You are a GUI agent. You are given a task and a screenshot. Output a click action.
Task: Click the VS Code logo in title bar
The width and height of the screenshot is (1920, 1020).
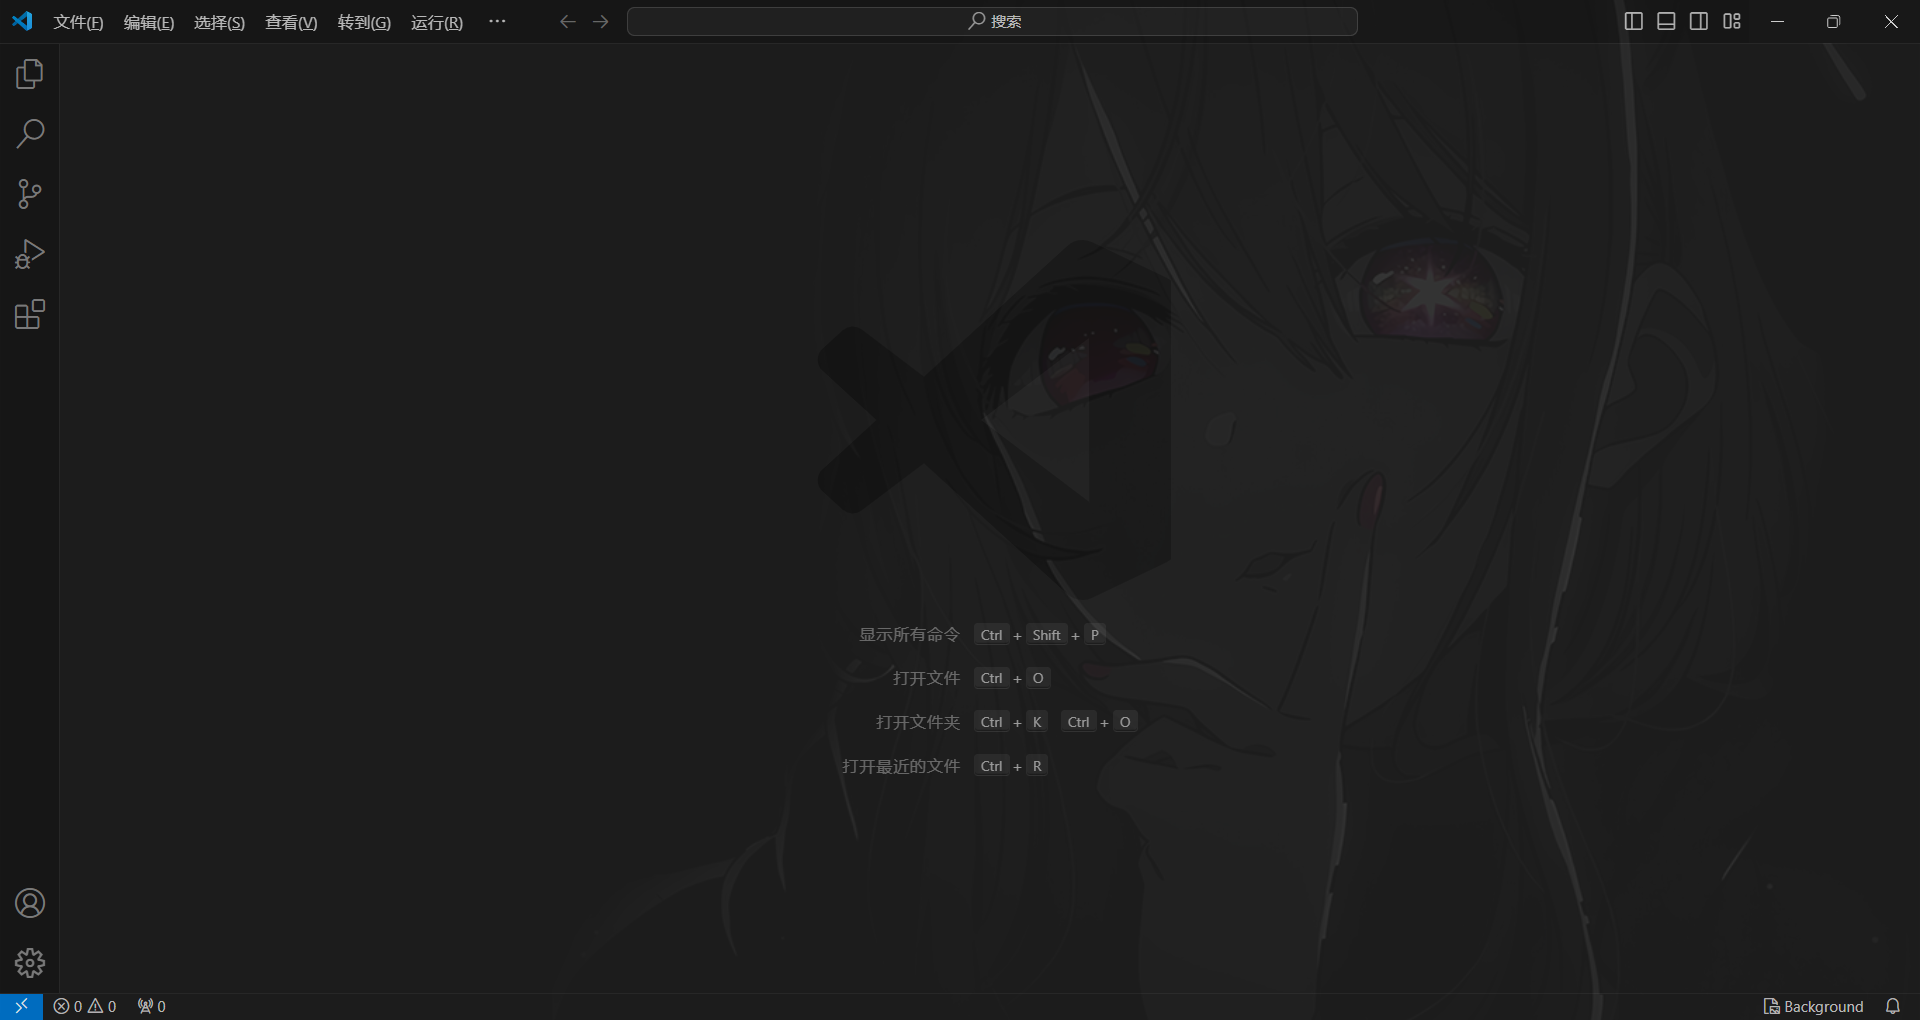(x=22, y=21)
